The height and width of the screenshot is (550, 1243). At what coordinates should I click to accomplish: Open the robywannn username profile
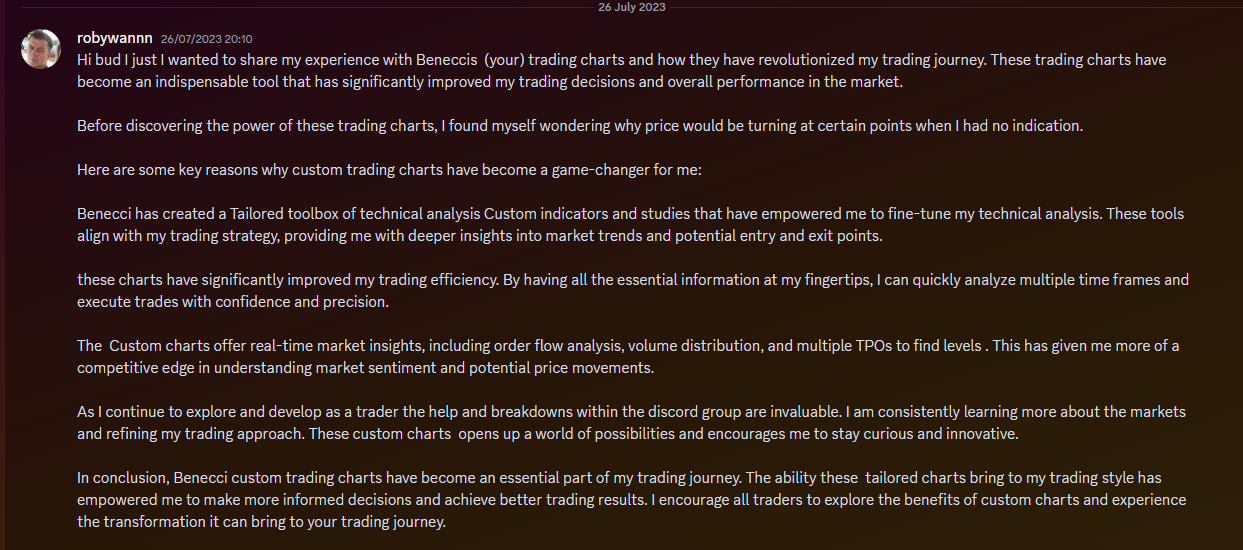(x=114, y=38)
